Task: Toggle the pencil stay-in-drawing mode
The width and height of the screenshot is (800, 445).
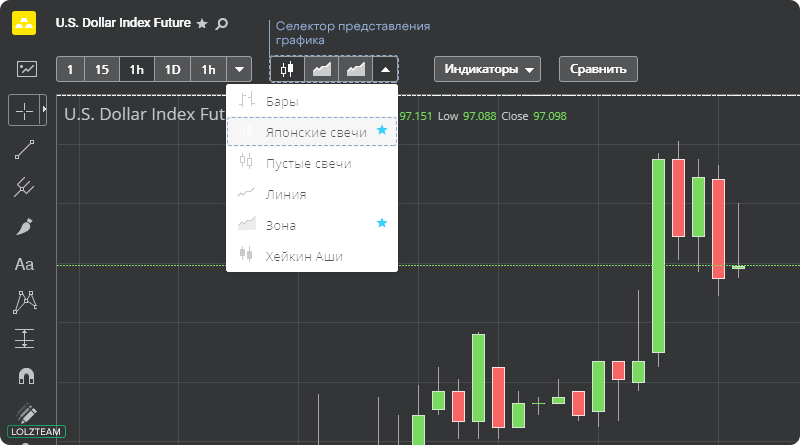Action: (x=26, y=413)
